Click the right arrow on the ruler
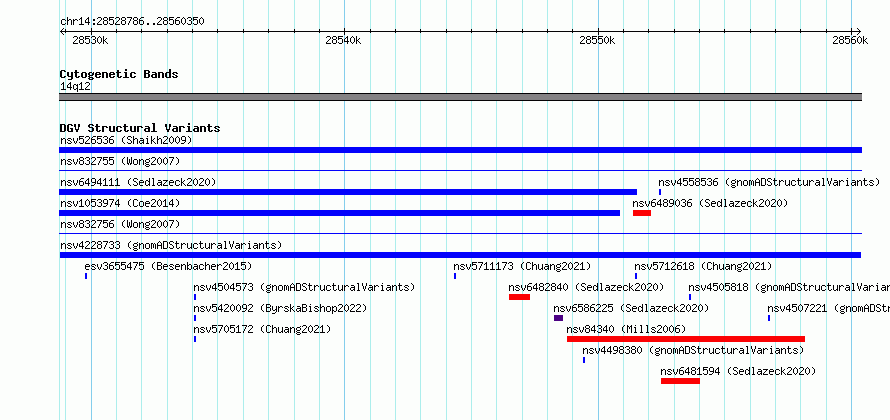This screenshot has width=890, height=420. [859, 31]
